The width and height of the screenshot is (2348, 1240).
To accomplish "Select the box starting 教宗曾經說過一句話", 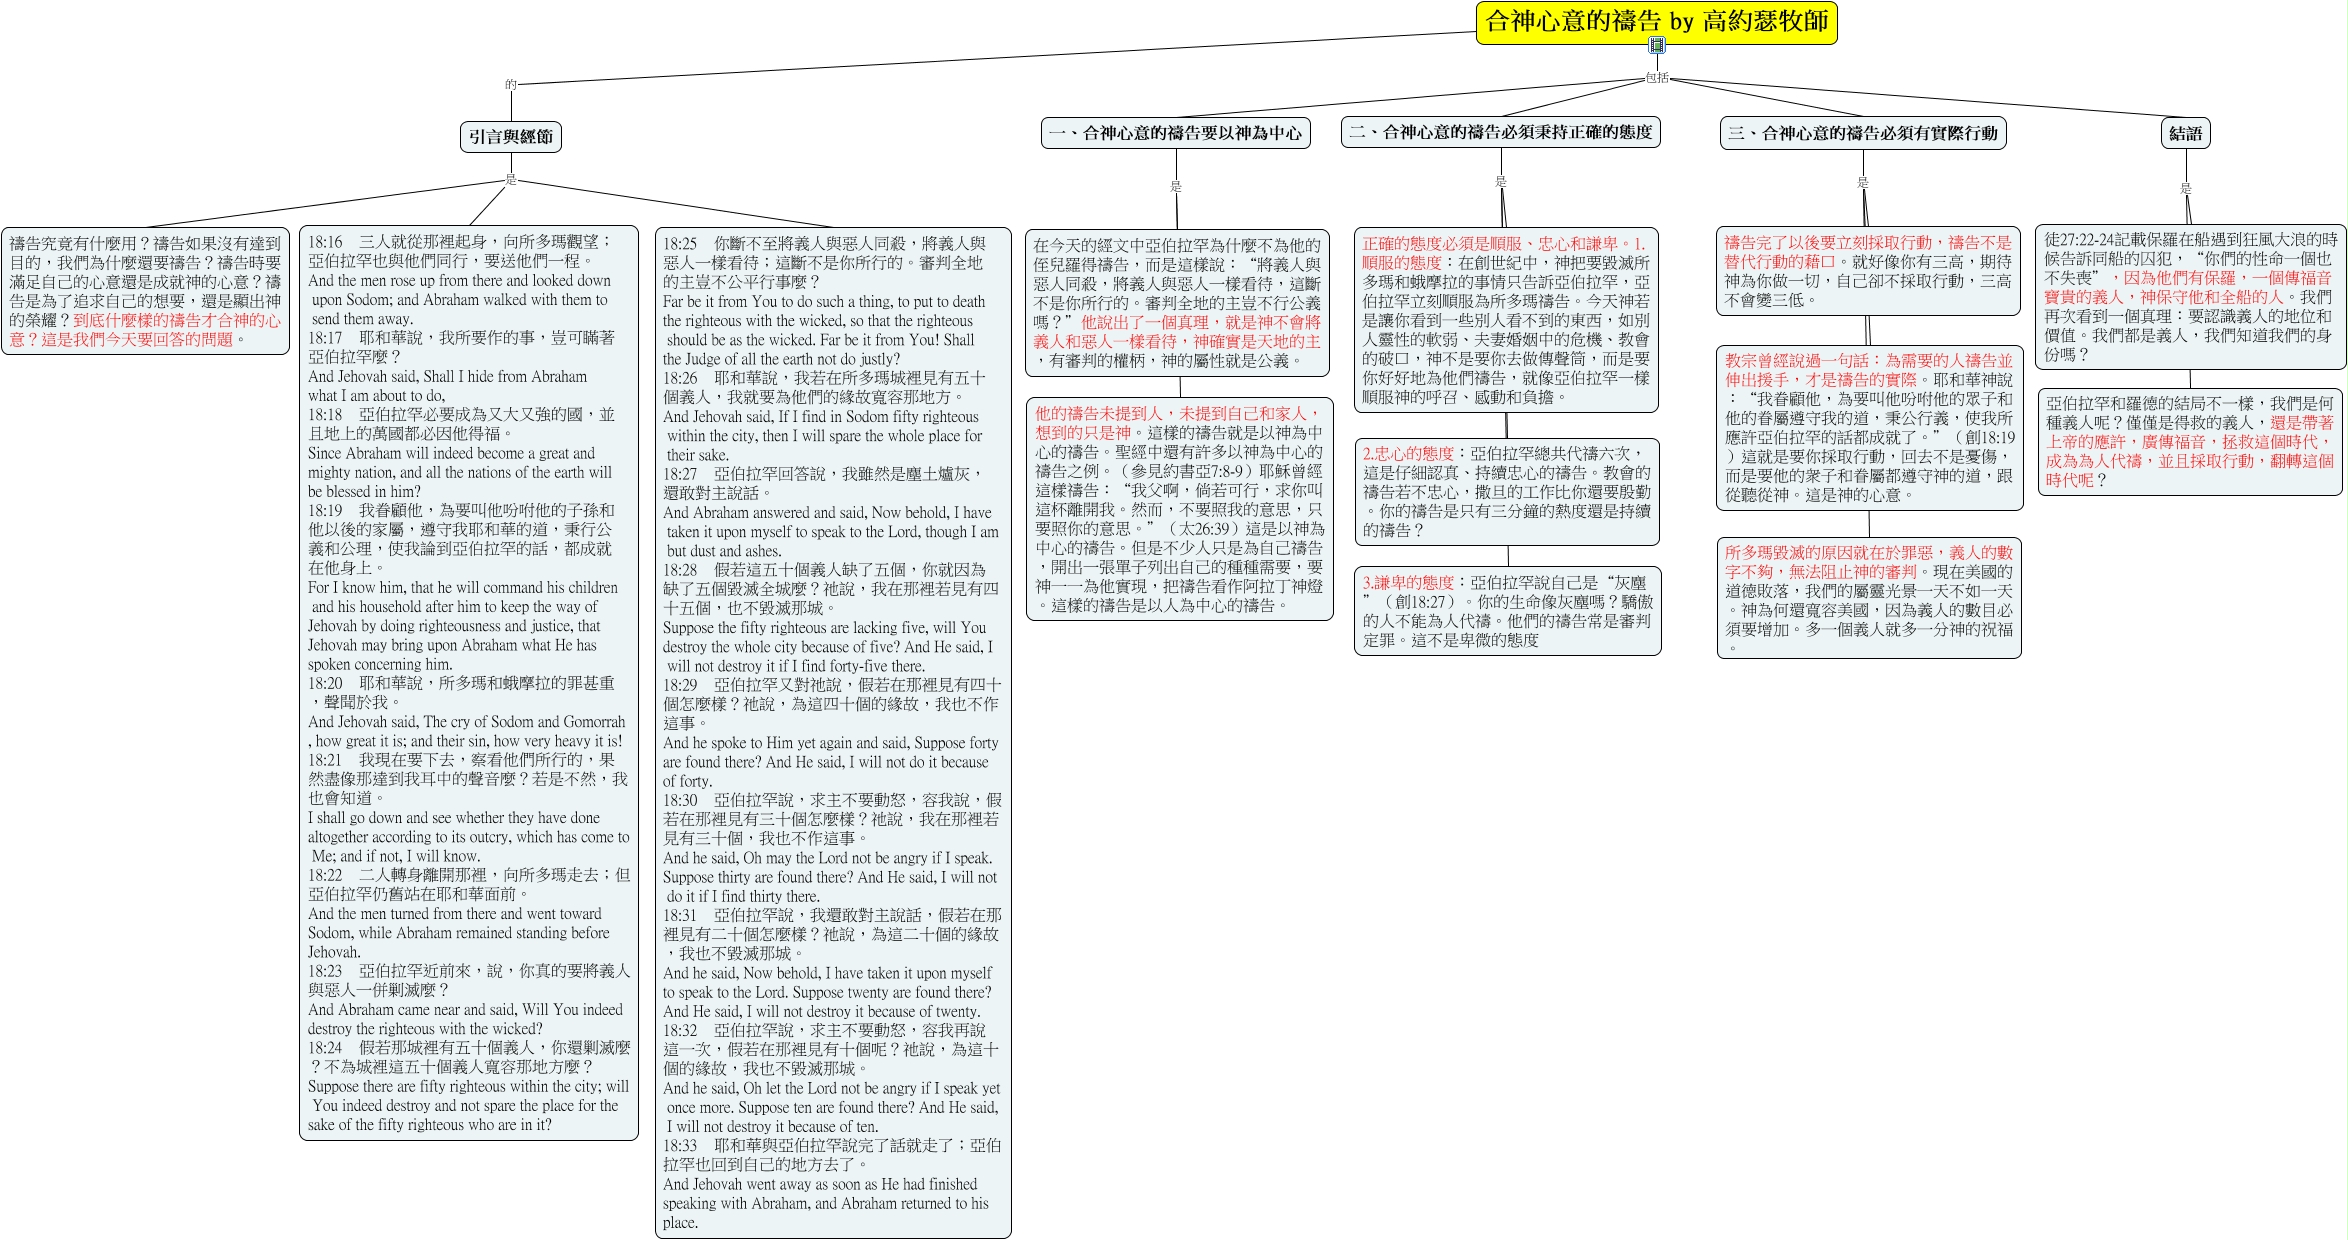I will tap(1870, 427).
